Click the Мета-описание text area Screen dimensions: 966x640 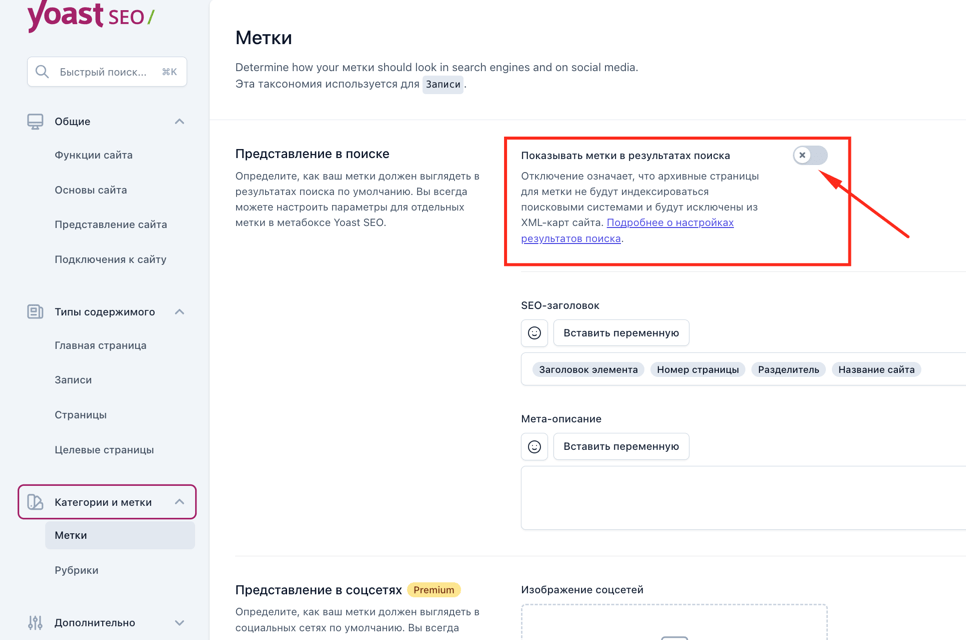[743, 498]
